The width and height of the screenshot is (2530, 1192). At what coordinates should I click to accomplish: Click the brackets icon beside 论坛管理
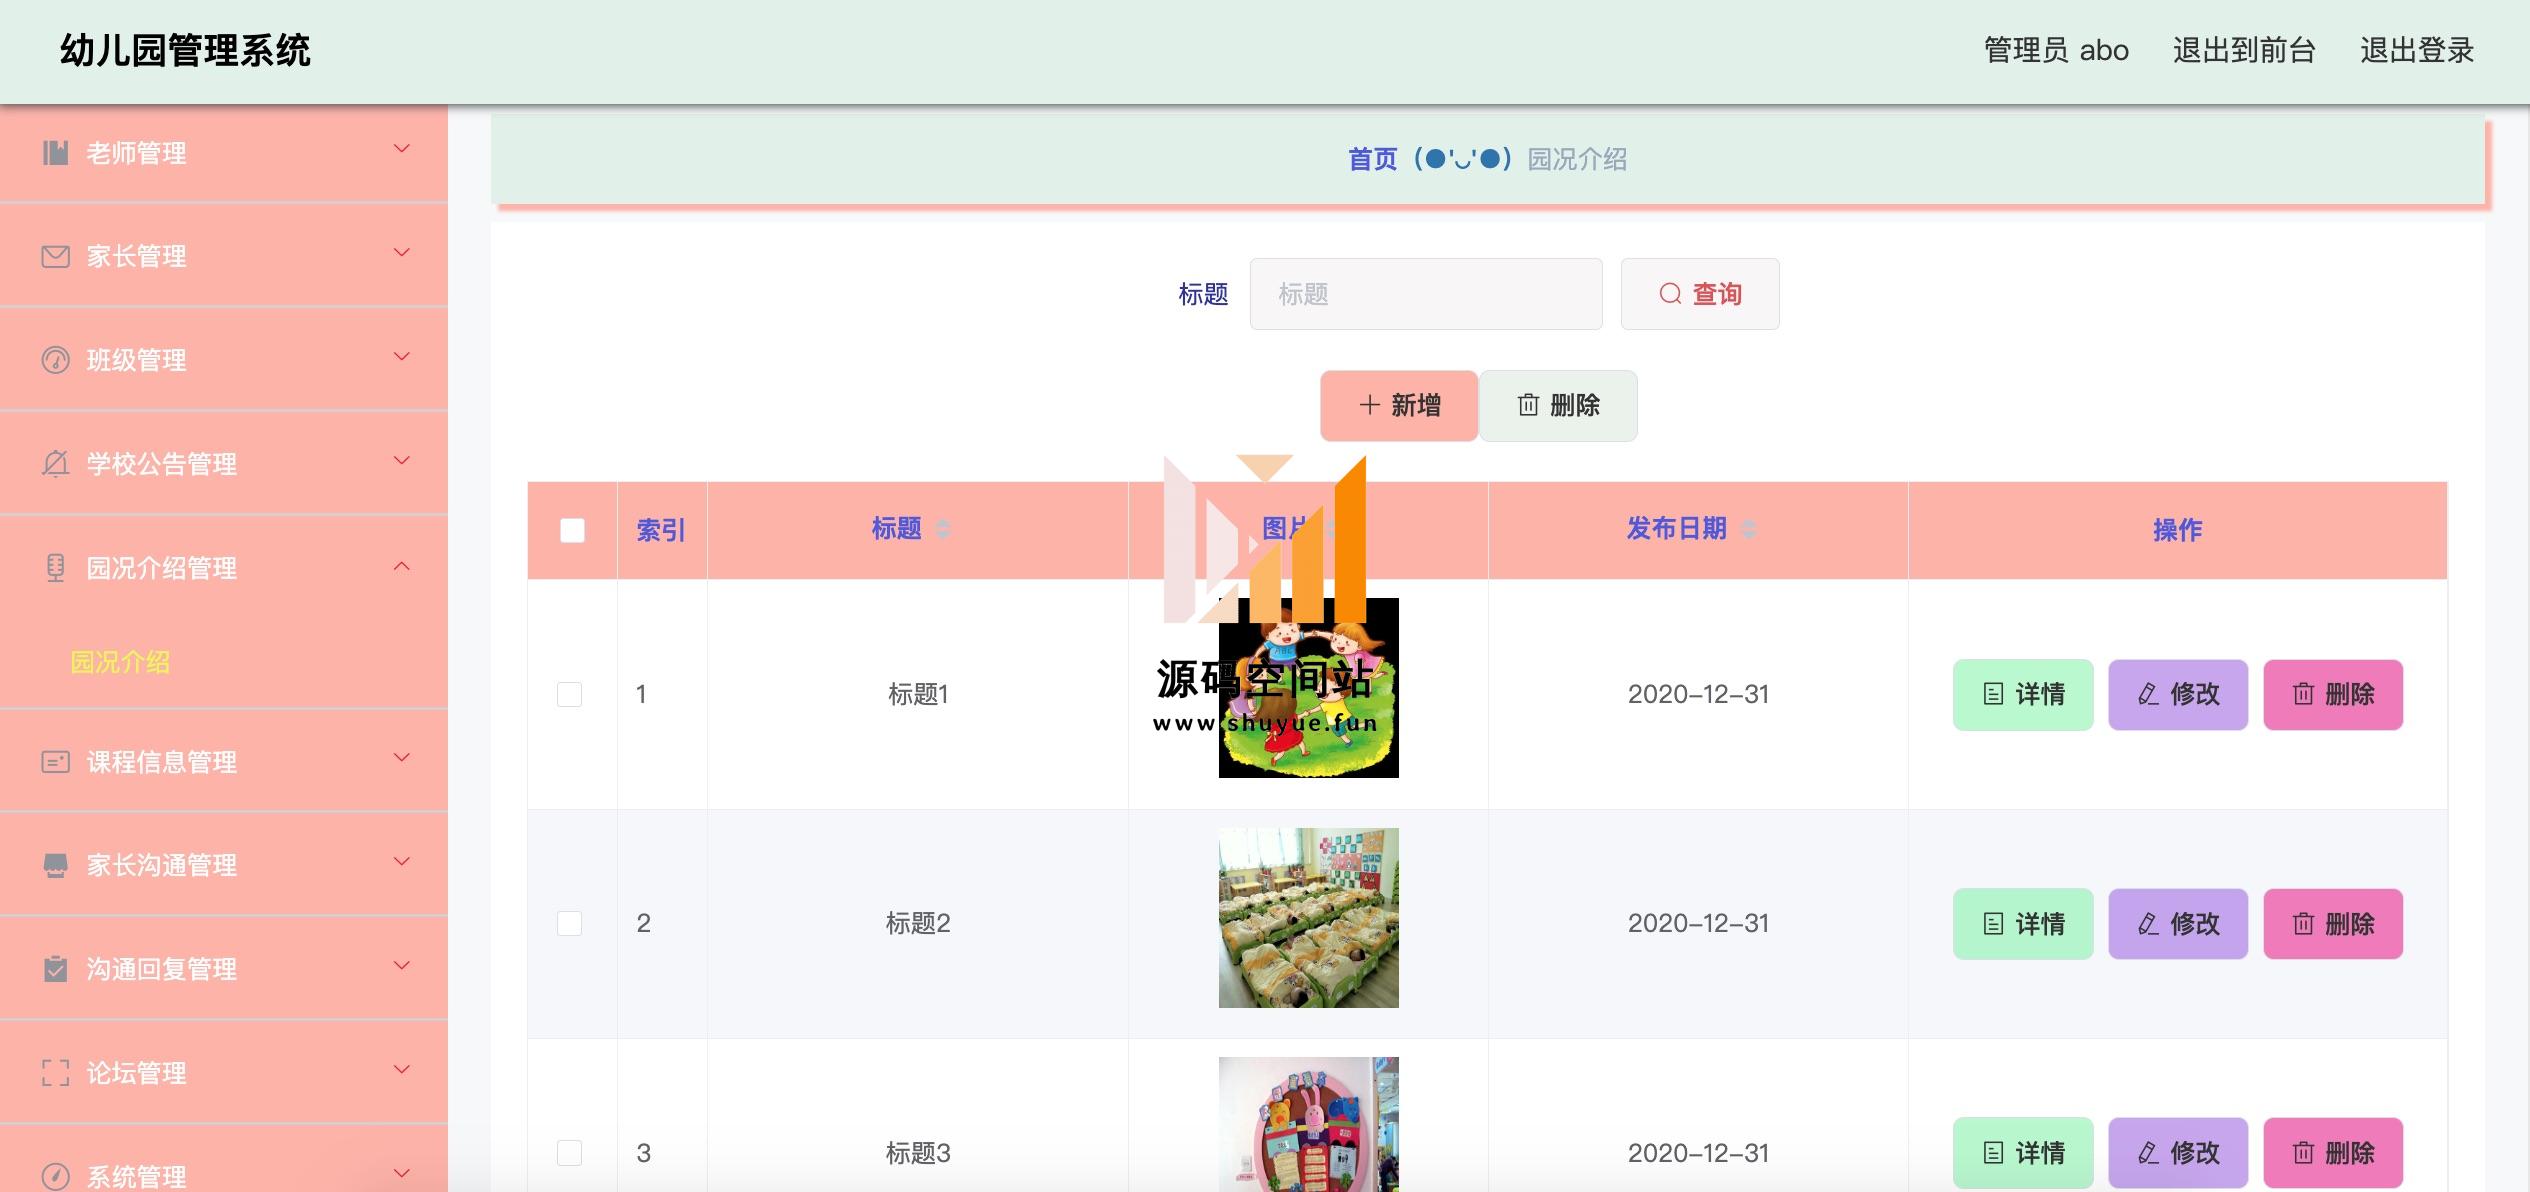tap(56, 1073)
